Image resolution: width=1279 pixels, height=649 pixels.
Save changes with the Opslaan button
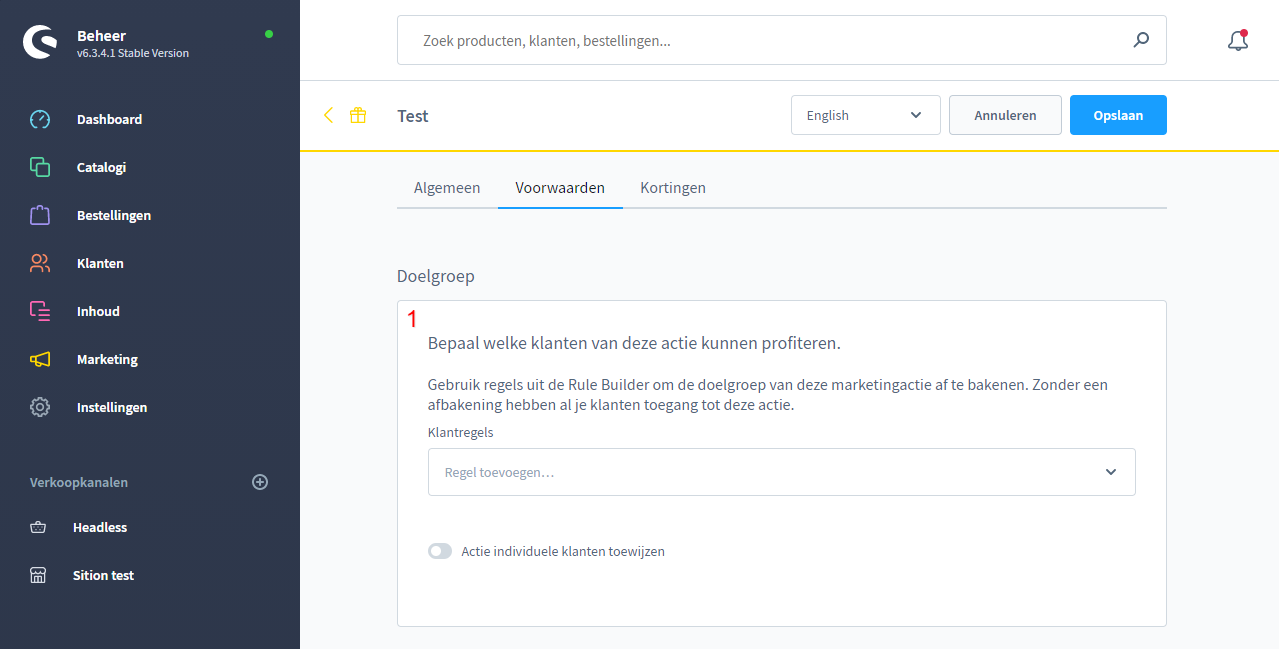[1118, 115]
